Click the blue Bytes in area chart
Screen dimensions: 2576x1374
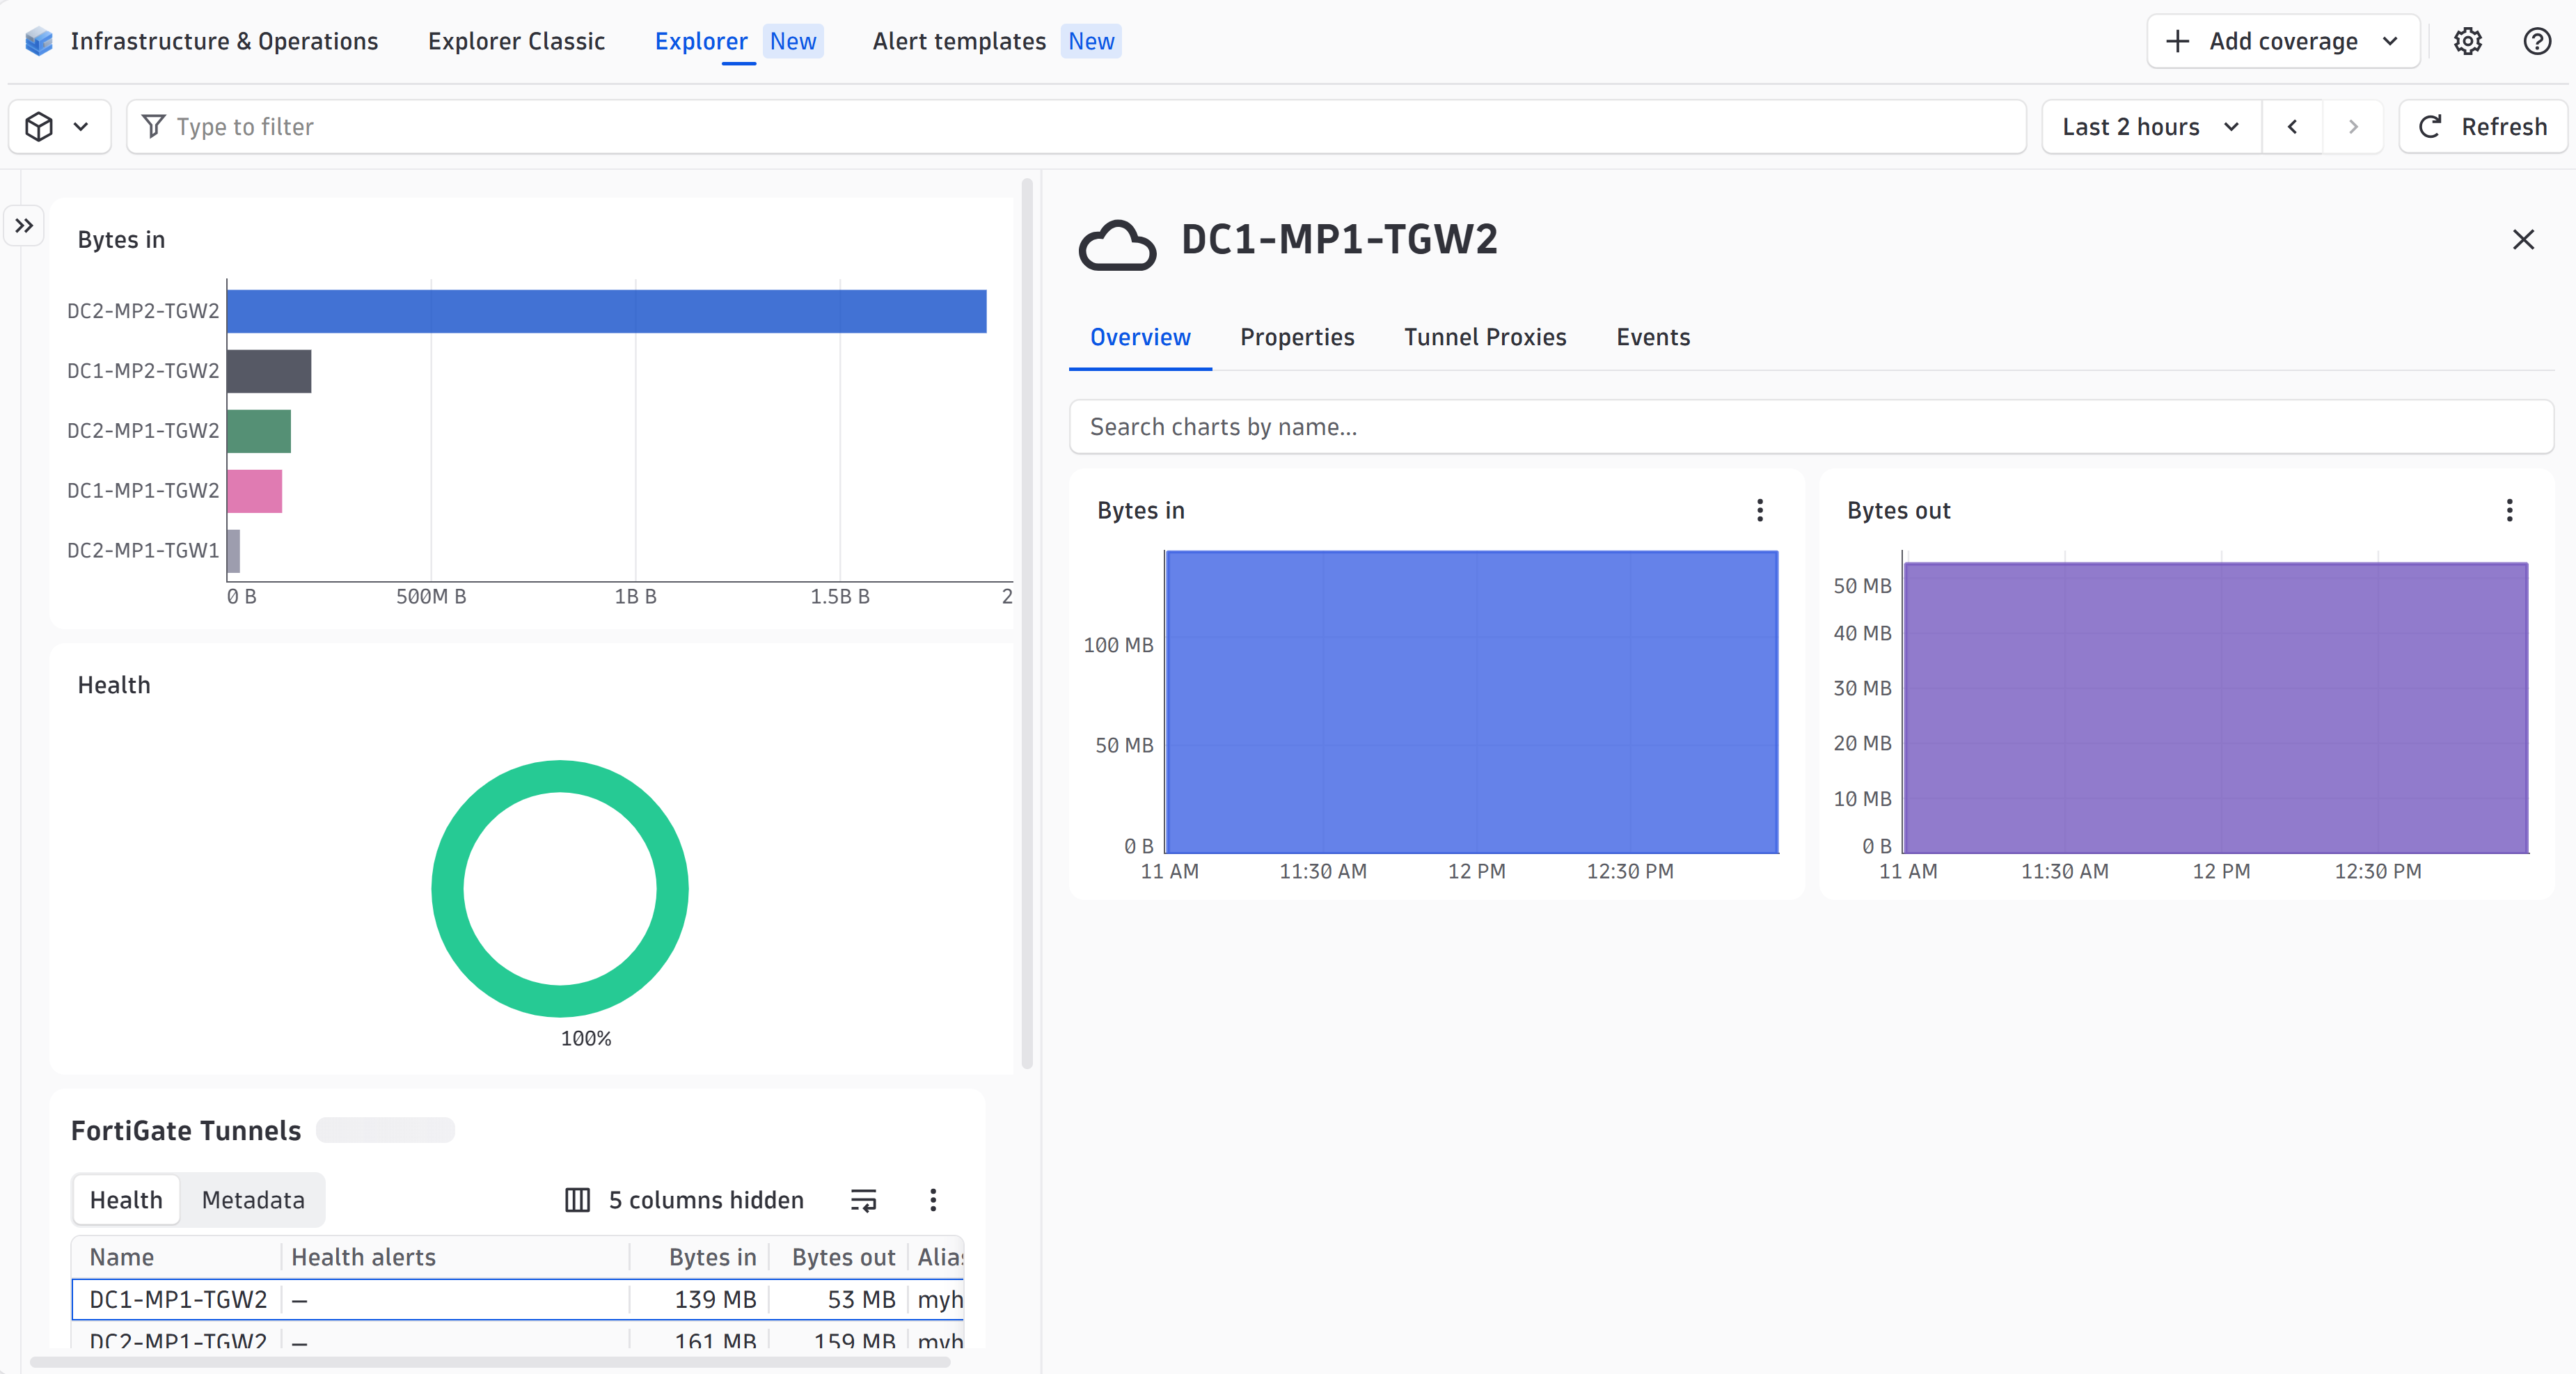point(1472,702)
